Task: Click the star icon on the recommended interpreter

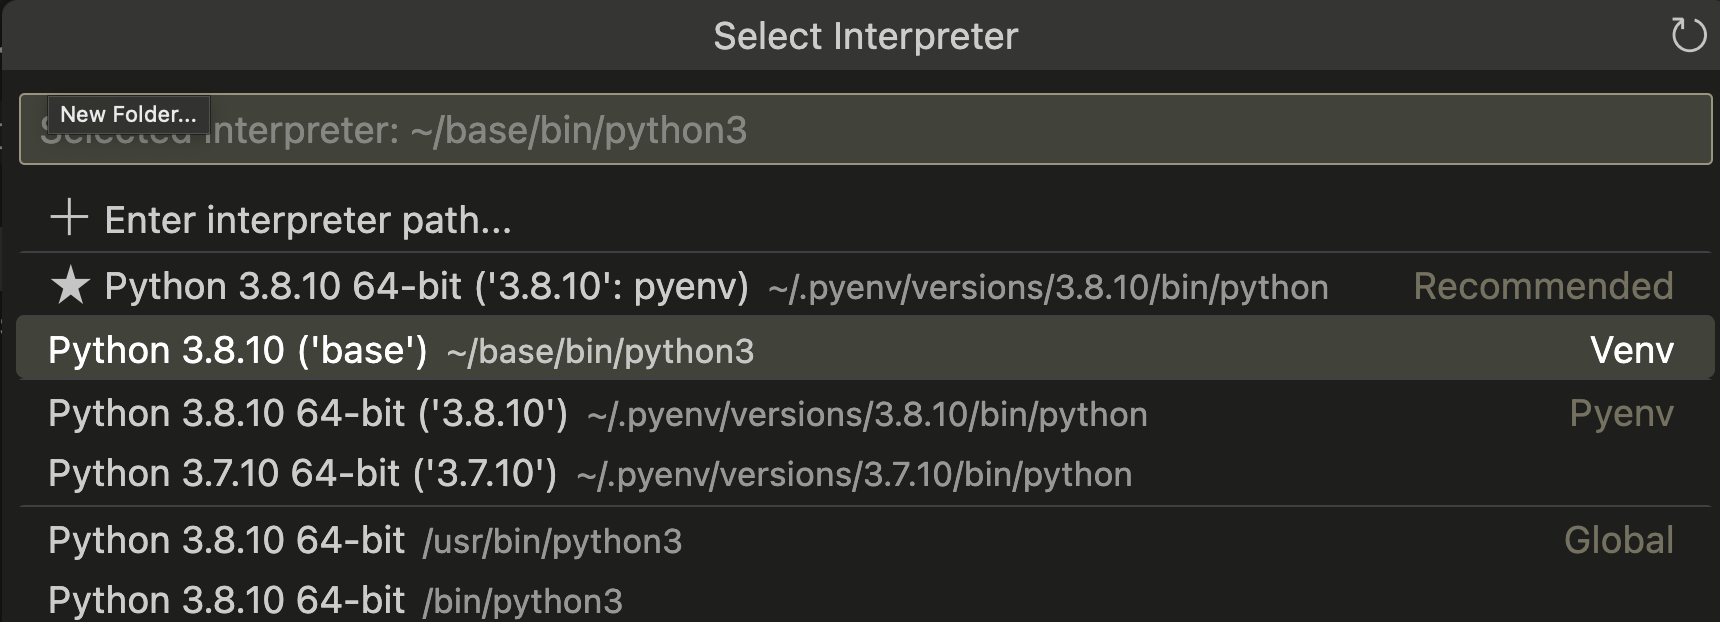Action: pyautogui.click(x=70, y=287)
